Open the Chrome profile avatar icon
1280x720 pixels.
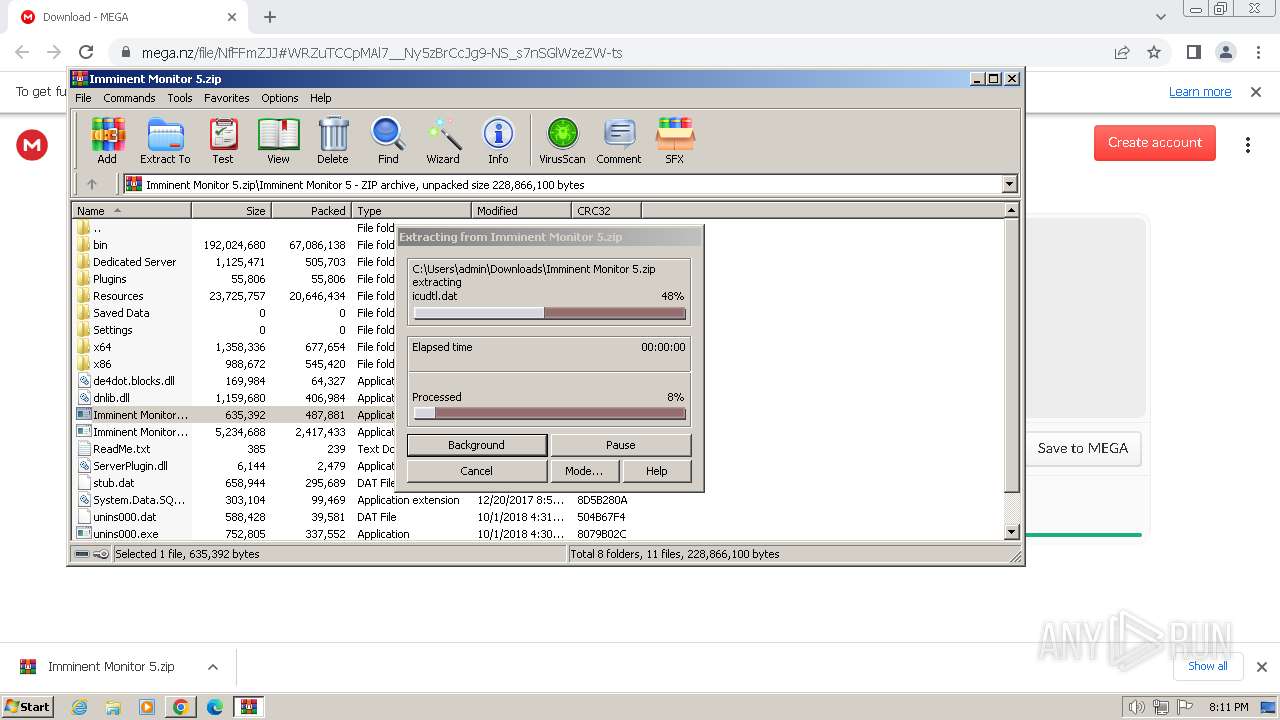coord(1225,52)
